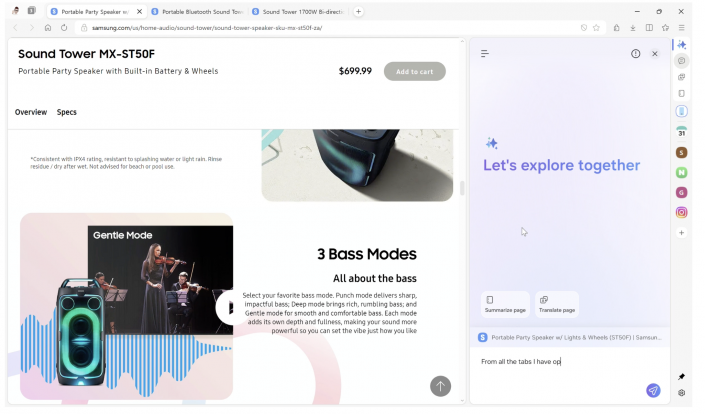Select the Overview tab
The width and height of the screenshot is (705, 414).
tap(30, 112)
